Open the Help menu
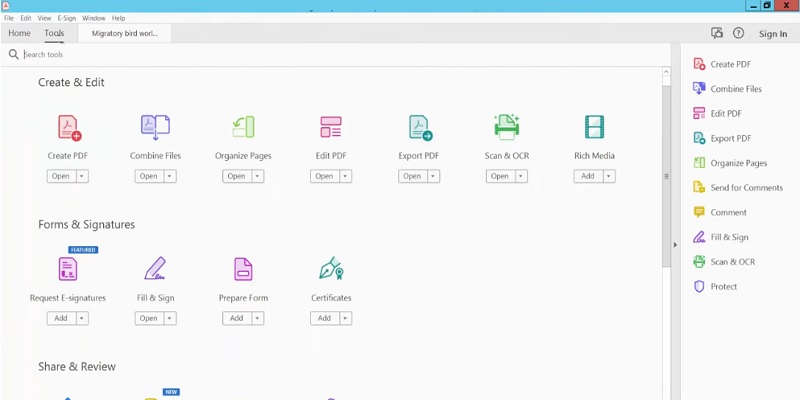The image size is (800, 400). tap(118, 18)
